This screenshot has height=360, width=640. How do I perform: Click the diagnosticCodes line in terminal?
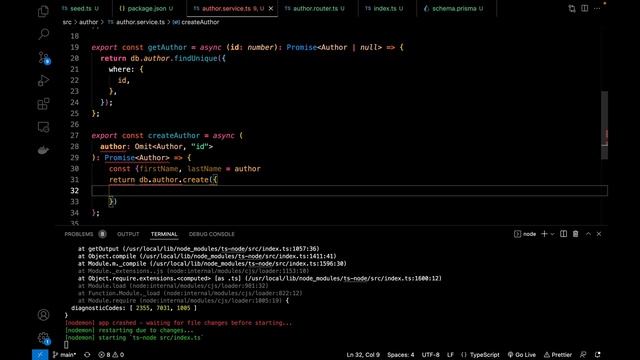134,308
